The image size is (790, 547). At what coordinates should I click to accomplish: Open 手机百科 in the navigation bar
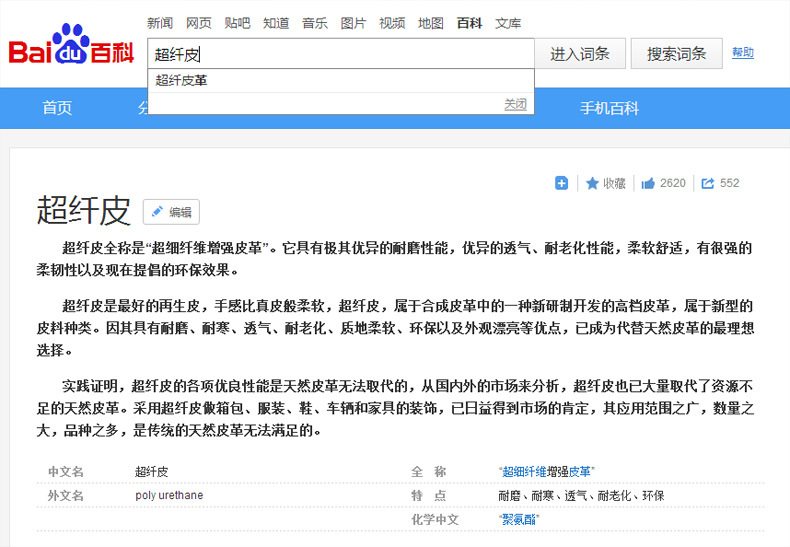[609, 108]
